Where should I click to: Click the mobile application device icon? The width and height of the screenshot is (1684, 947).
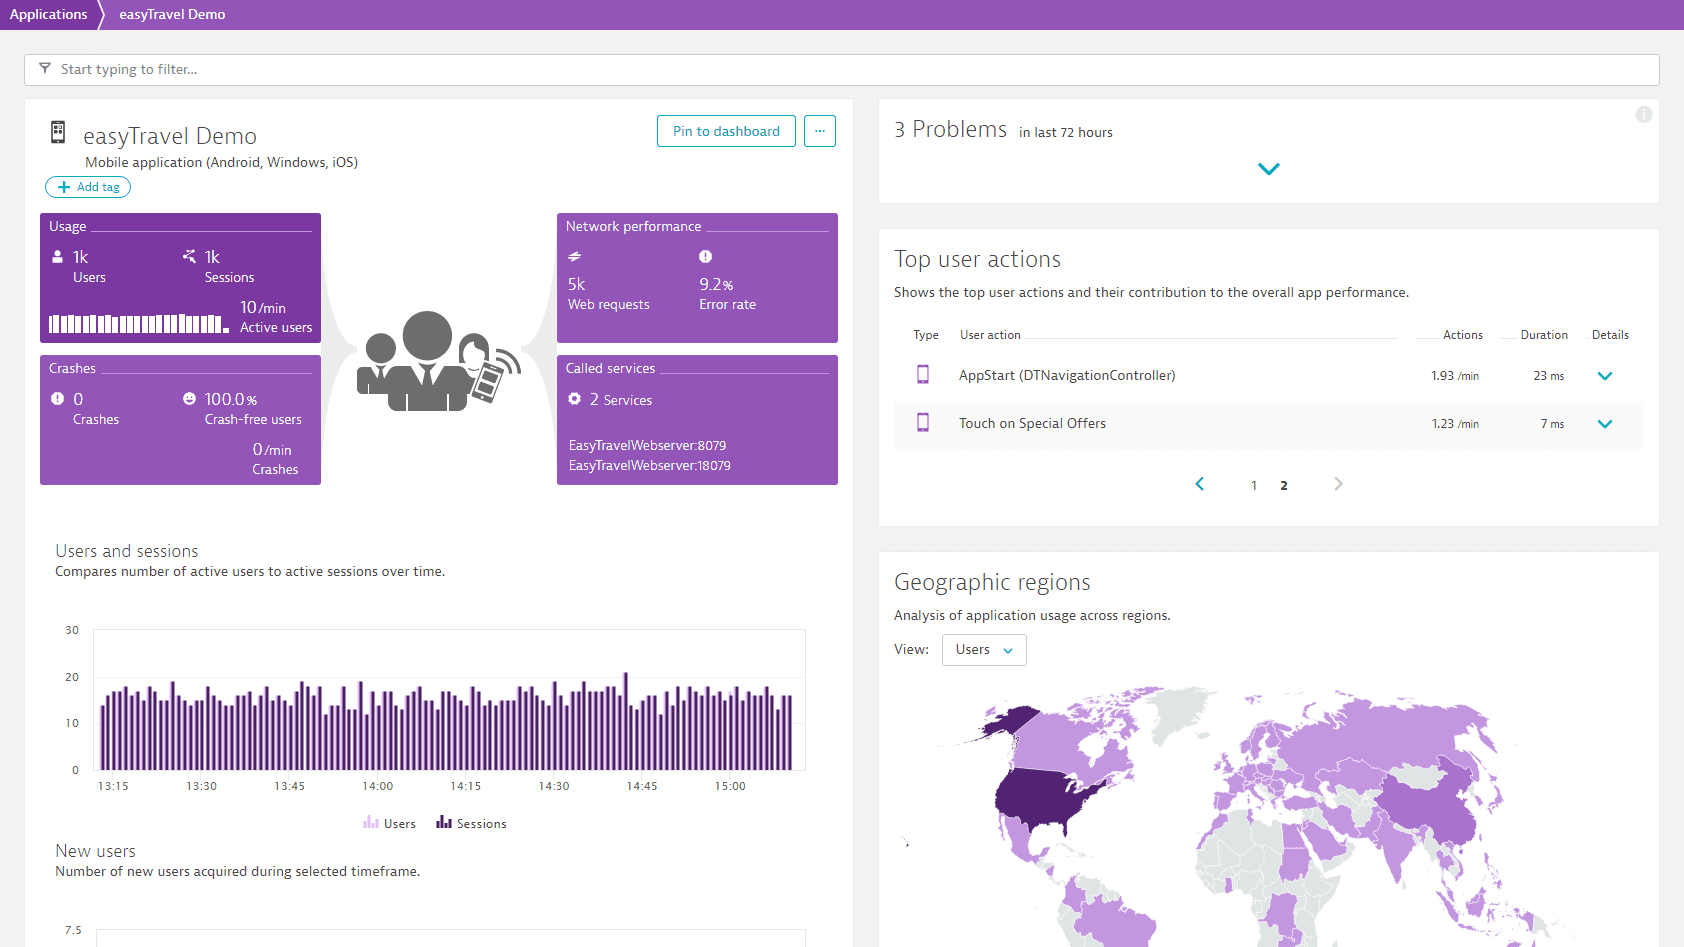point(58,132)
